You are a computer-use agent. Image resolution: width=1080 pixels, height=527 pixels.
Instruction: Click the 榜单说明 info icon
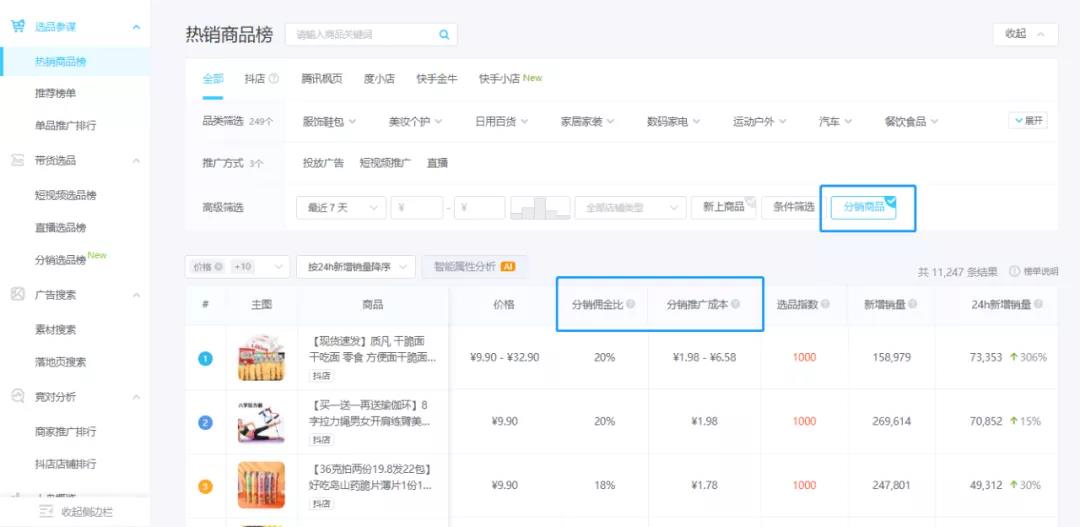click(x=1015, y=271)
